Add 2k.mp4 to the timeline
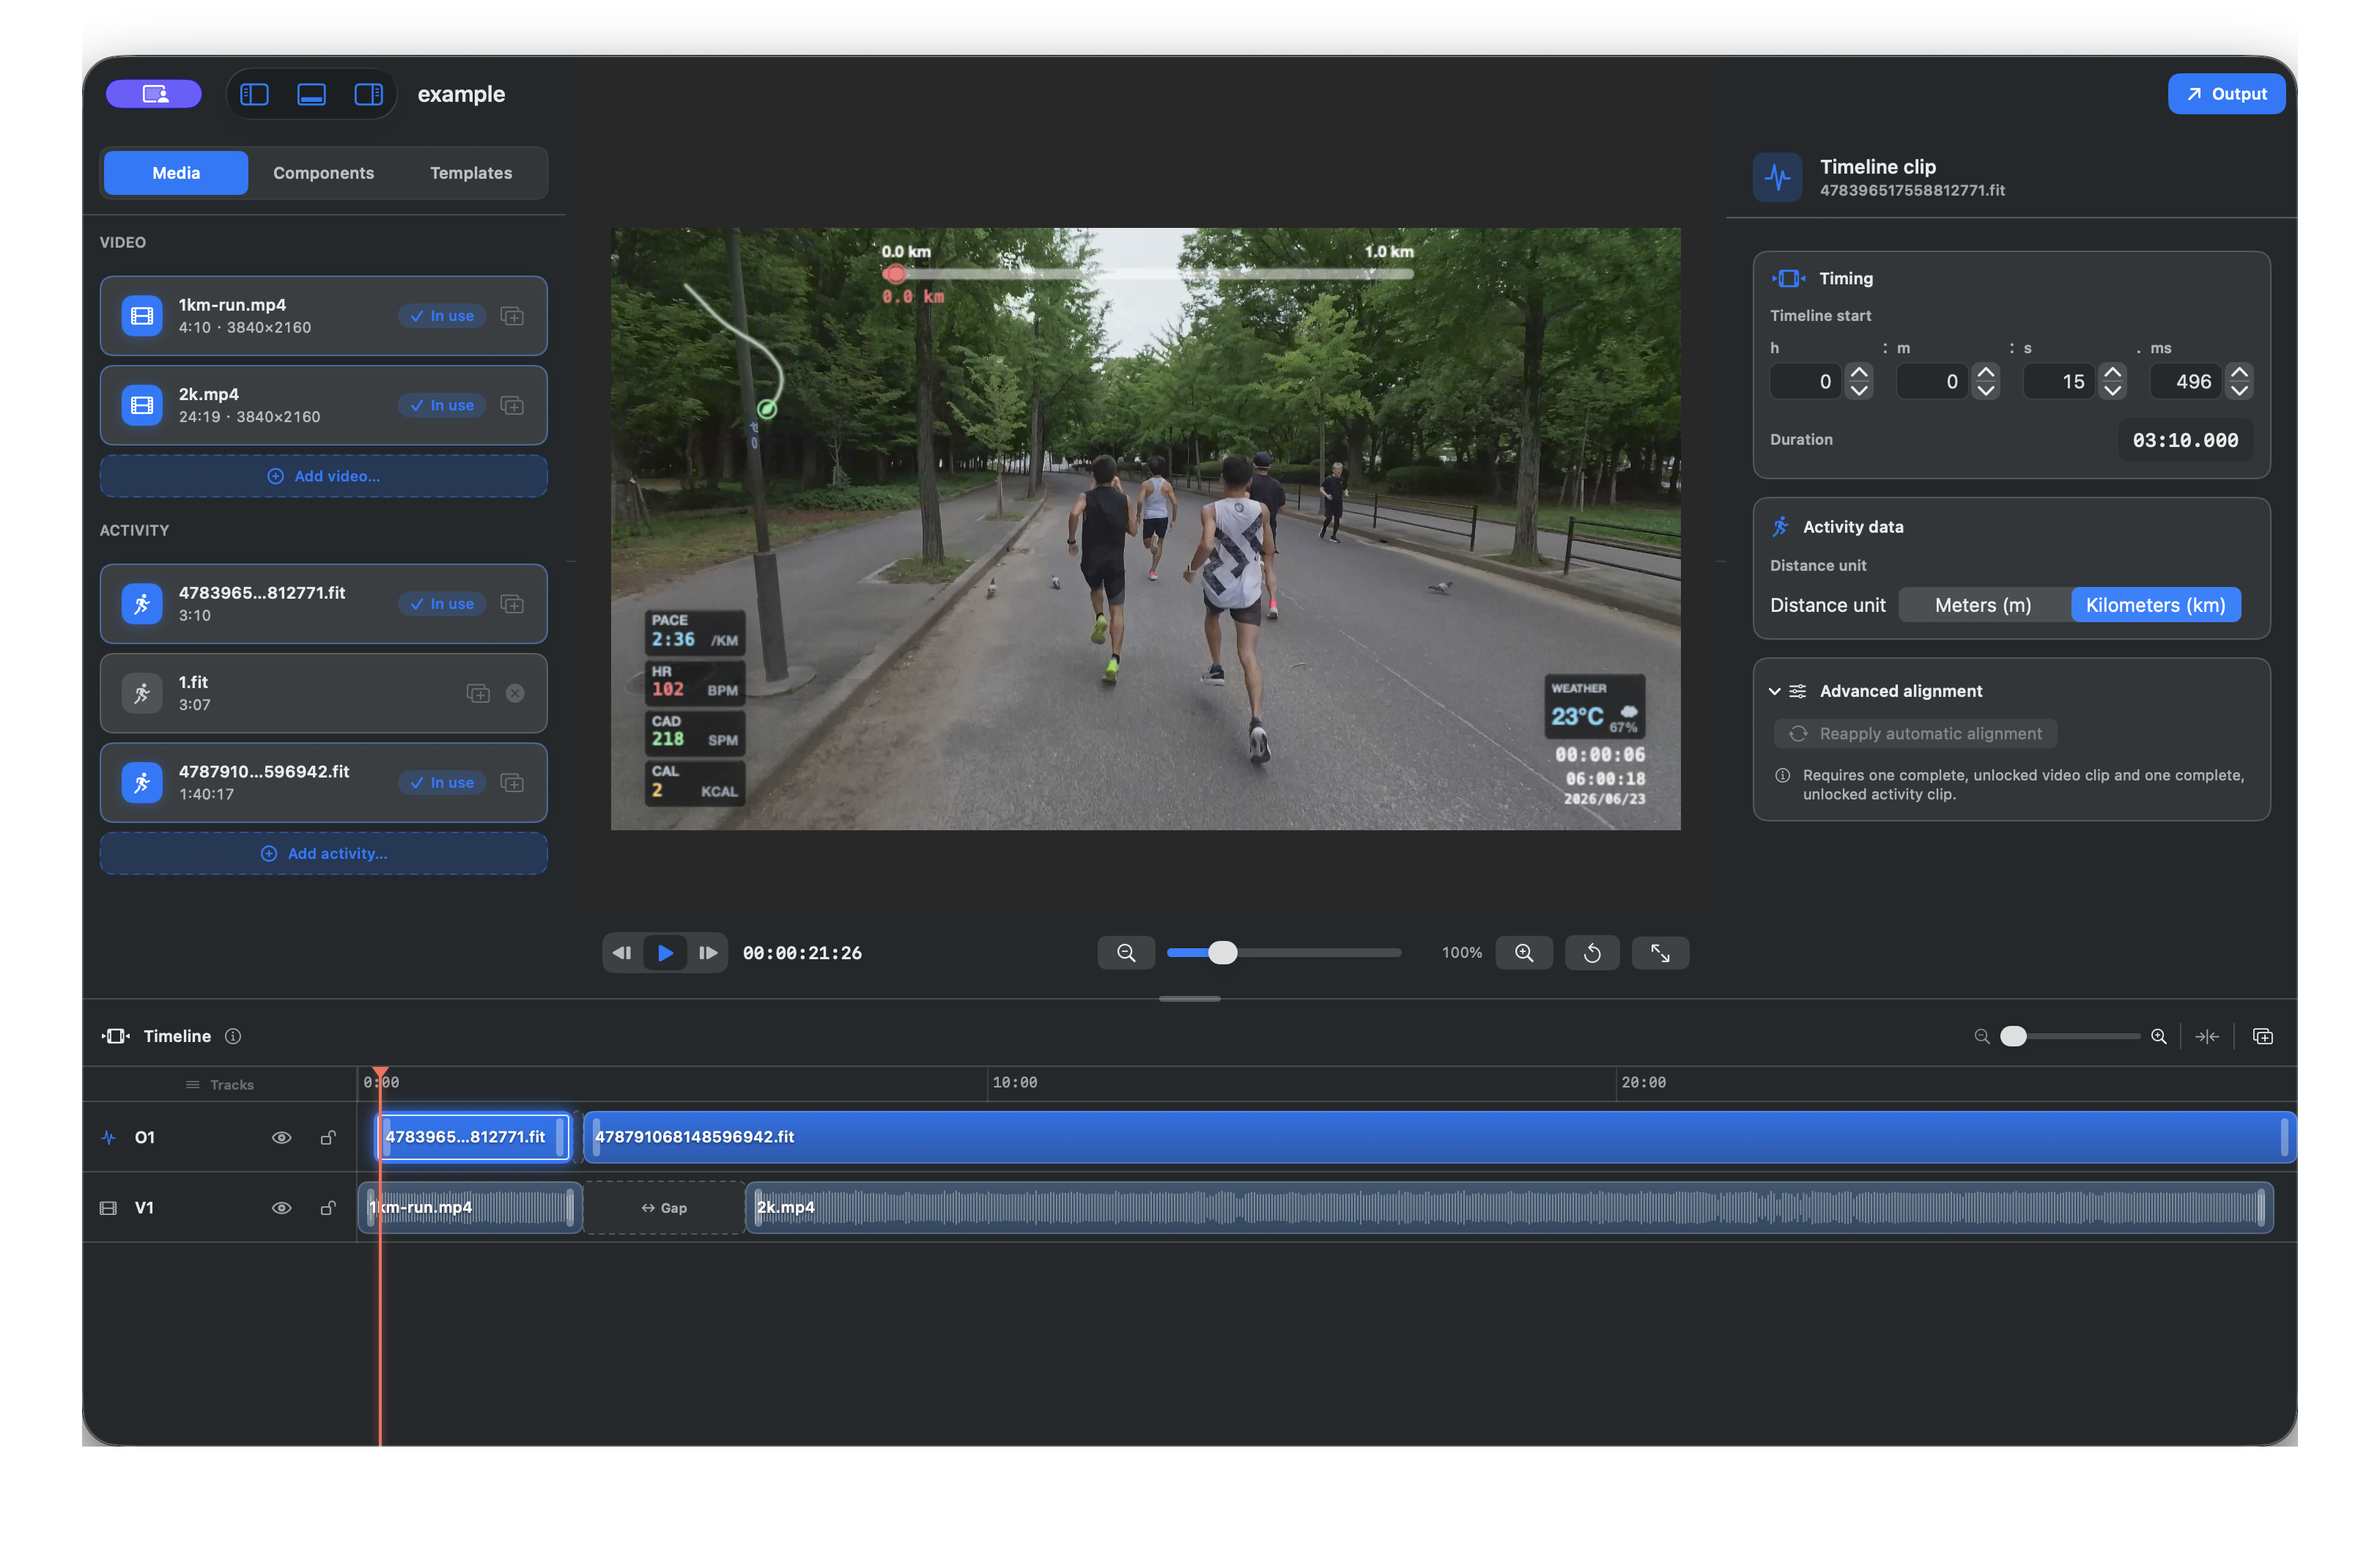2380x1555 pixels. pyautogui.click(x=512, y=405)
